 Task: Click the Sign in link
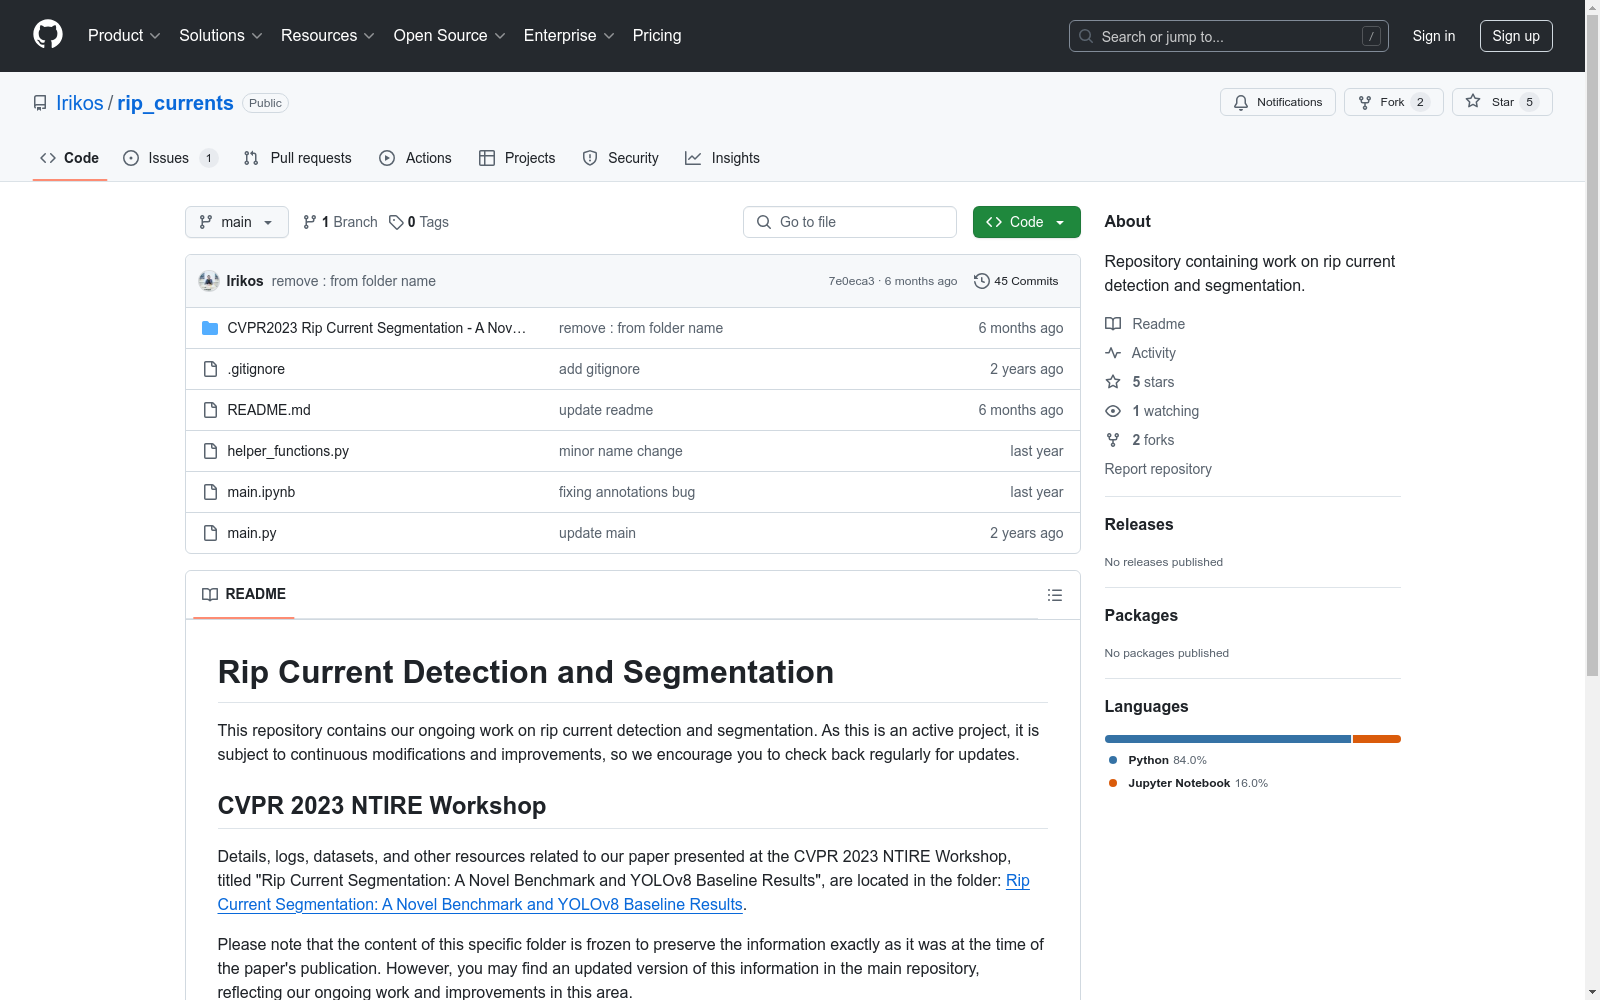(1434, 36)
